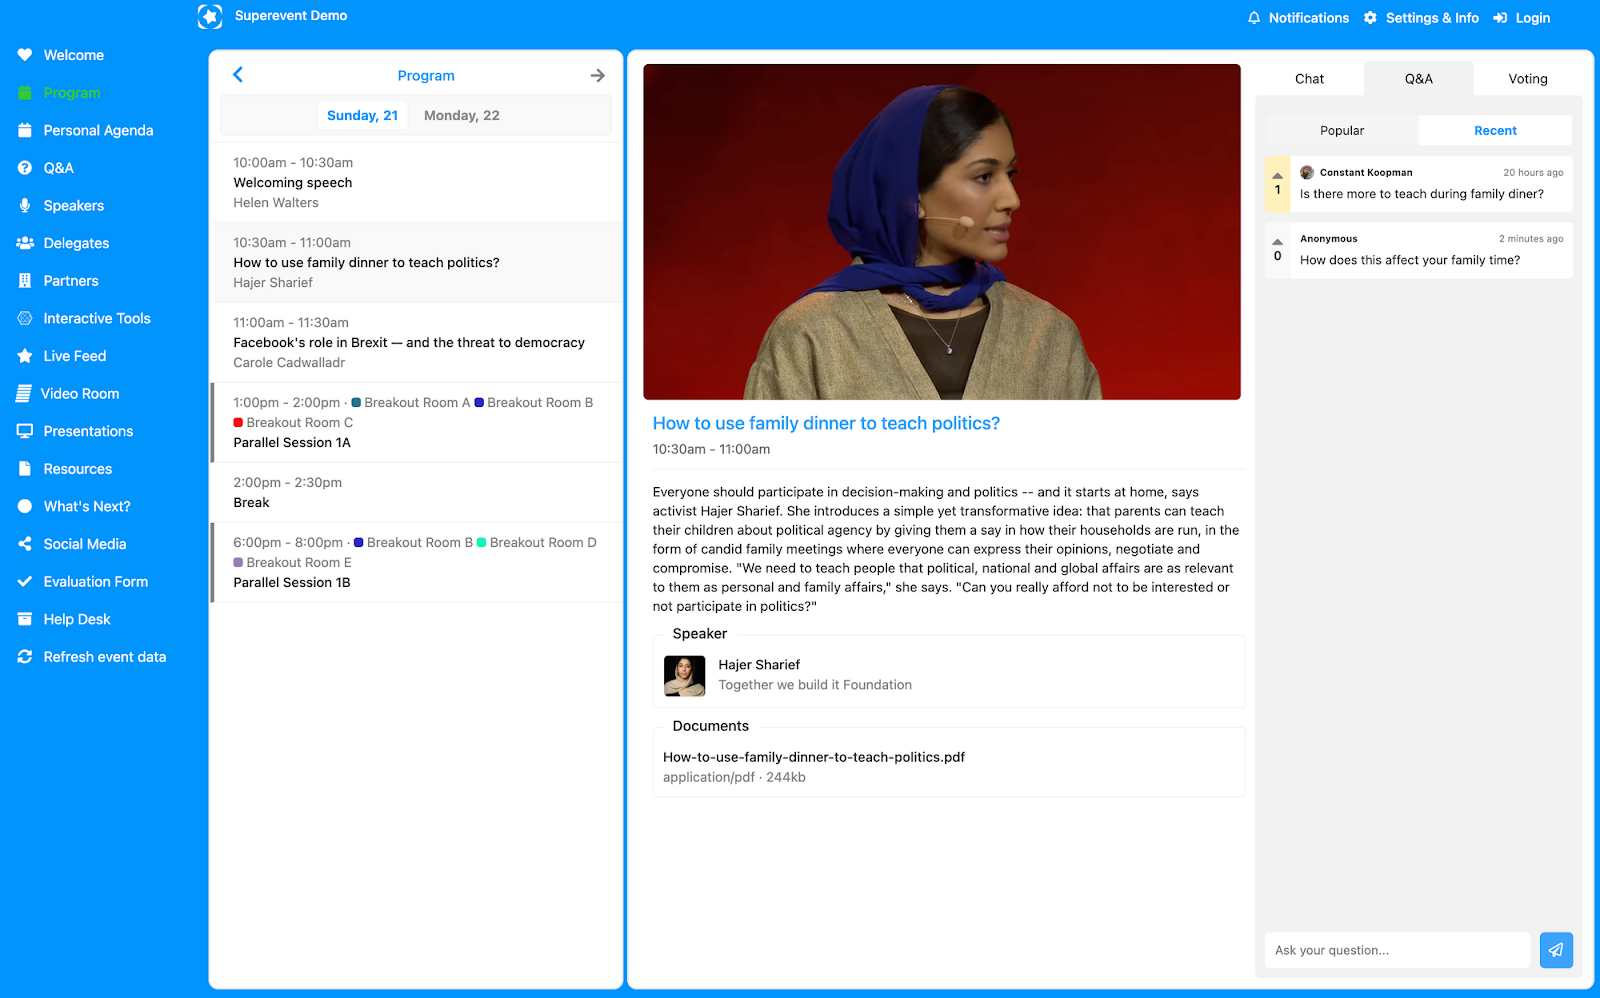Click the Refresh event data sync icon
Image resolution: width=1600 pixels, height=998 pixels.
pyautogui.click(x=25, y=657)
